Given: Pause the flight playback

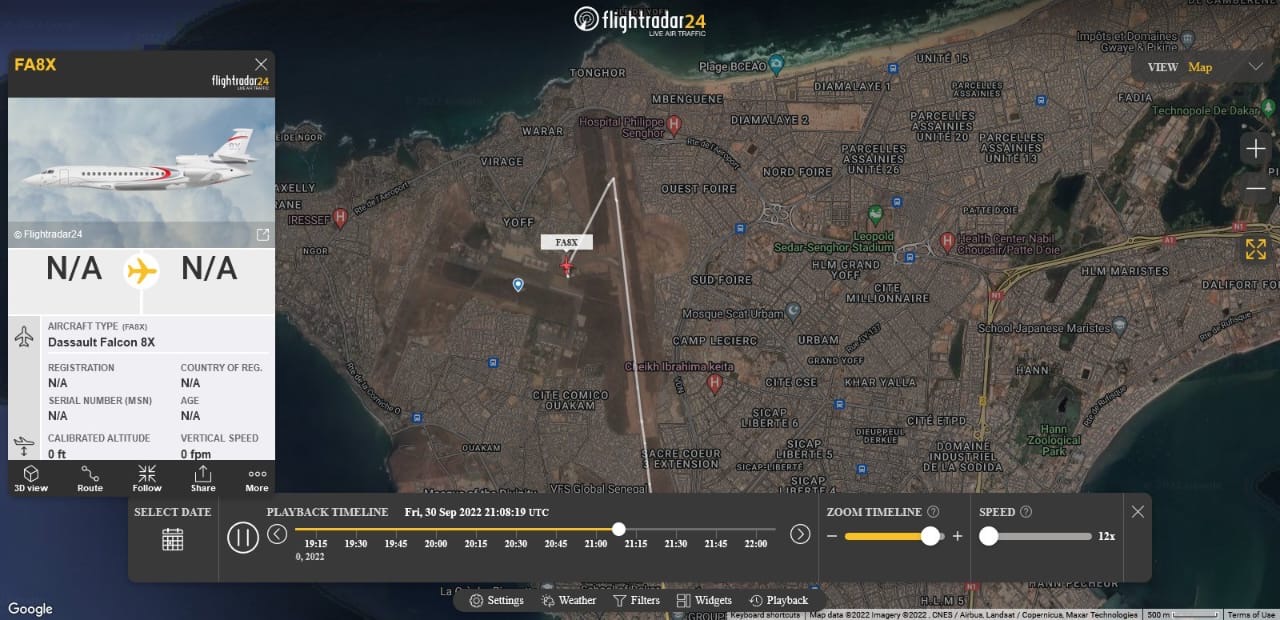Looking at the screenshot, I should pos(243,538).
